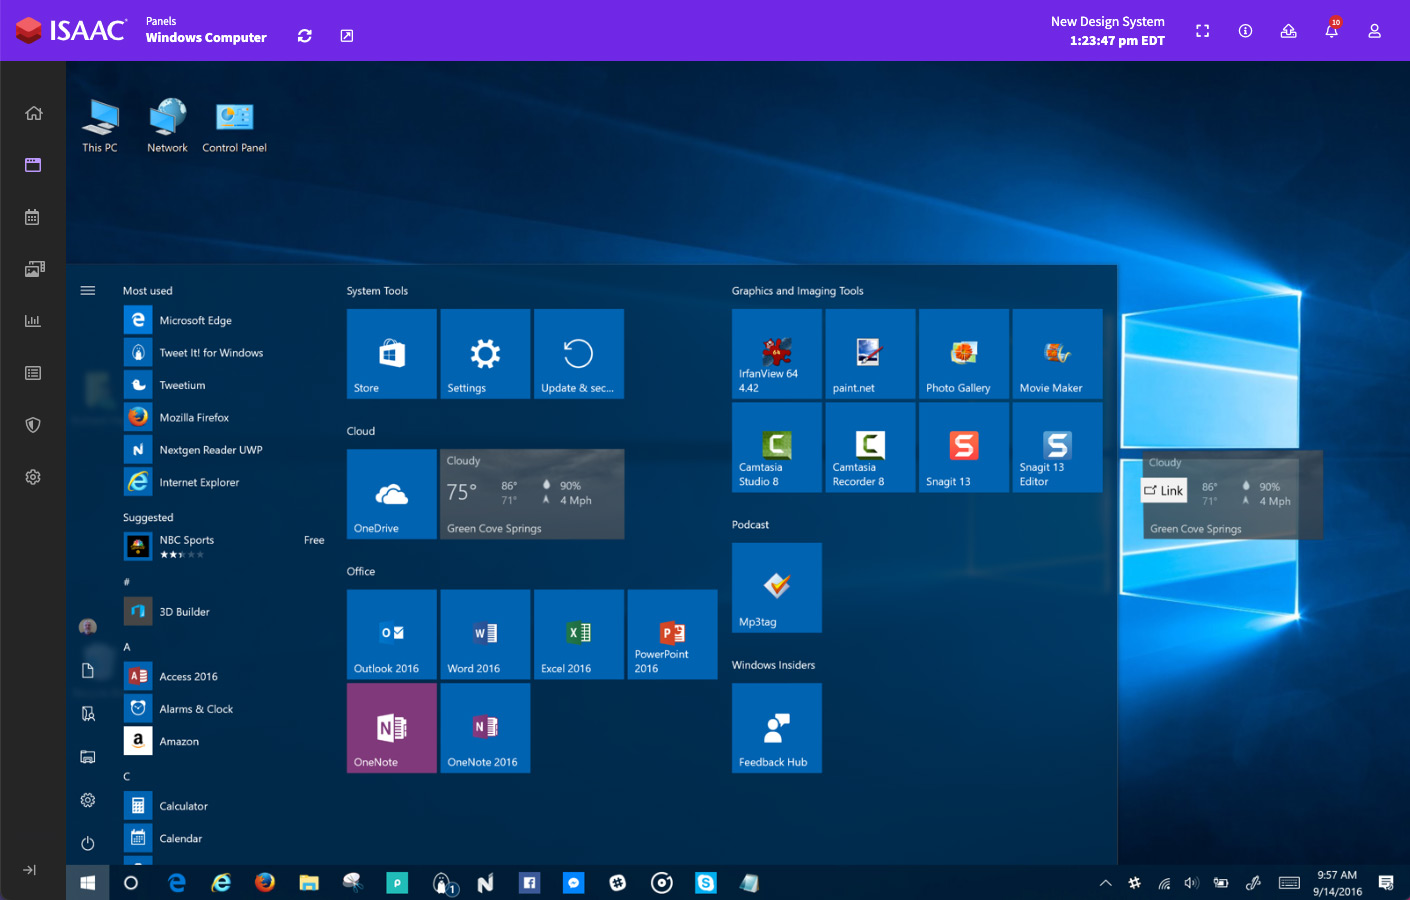
Task: Launch the Word 2016 tile
Action: 485,634
